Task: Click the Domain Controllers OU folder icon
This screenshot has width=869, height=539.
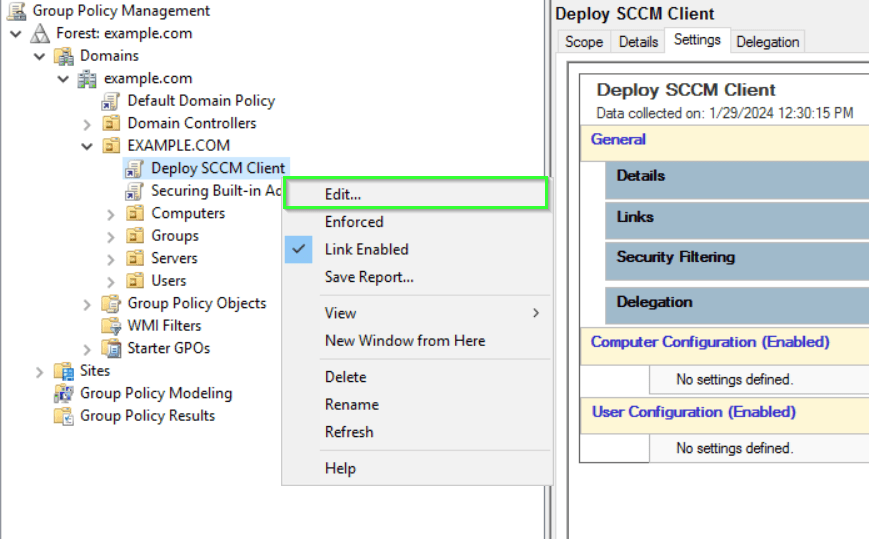Action: [x=111, y=123]
